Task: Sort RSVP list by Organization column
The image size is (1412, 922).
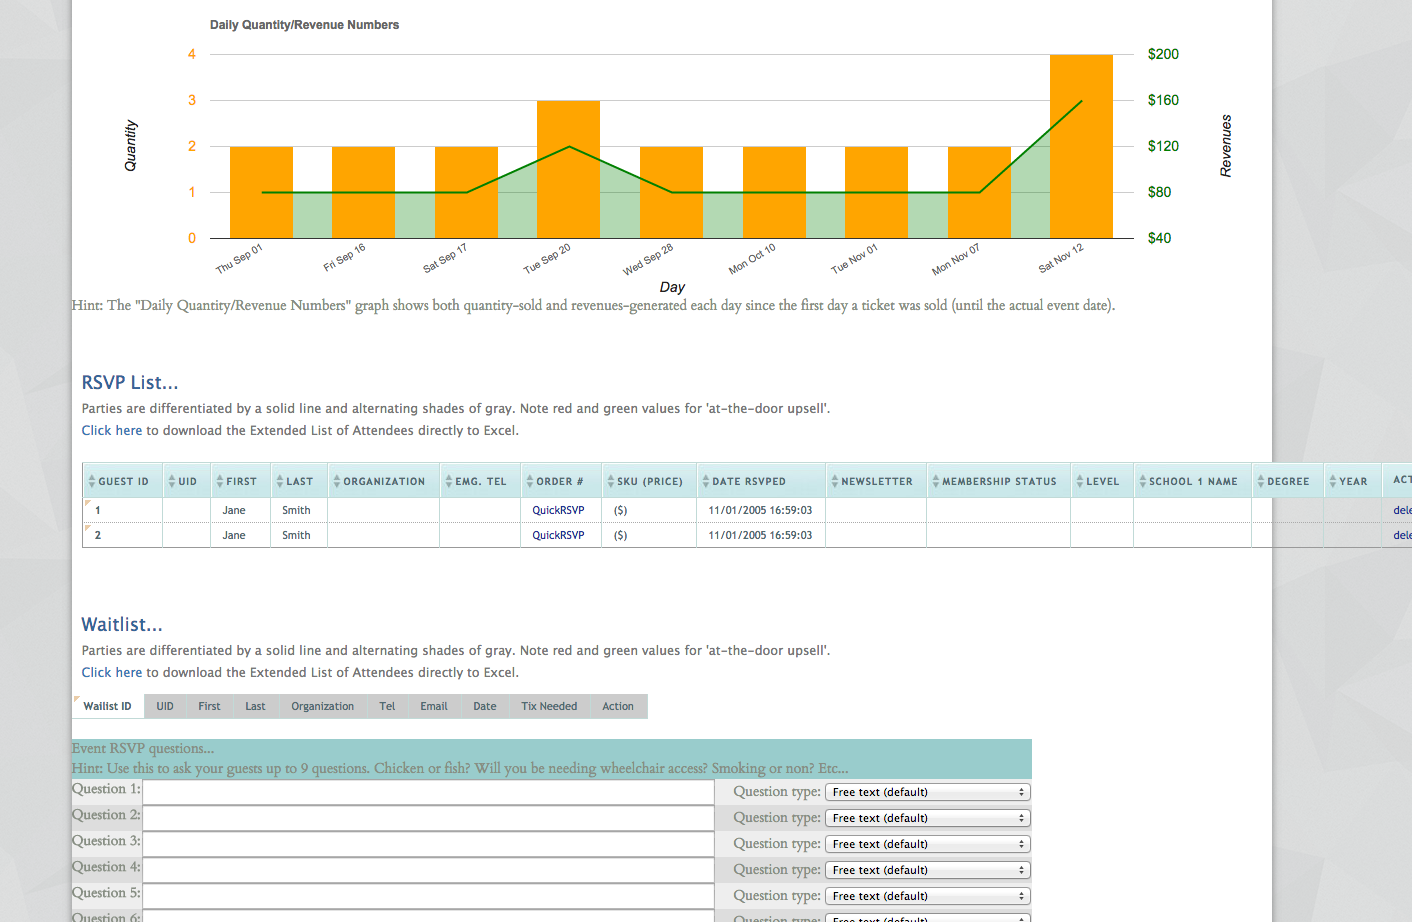Action: (x=383, y=481)
